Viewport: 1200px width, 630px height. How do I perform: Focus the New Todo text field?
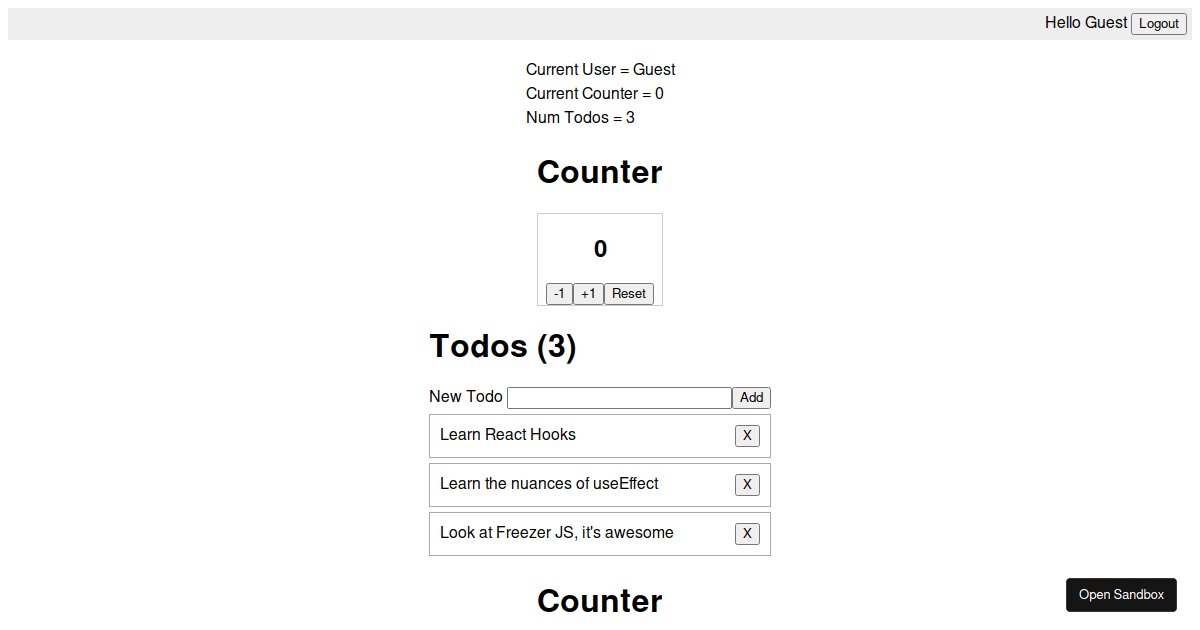click(619, 398)
